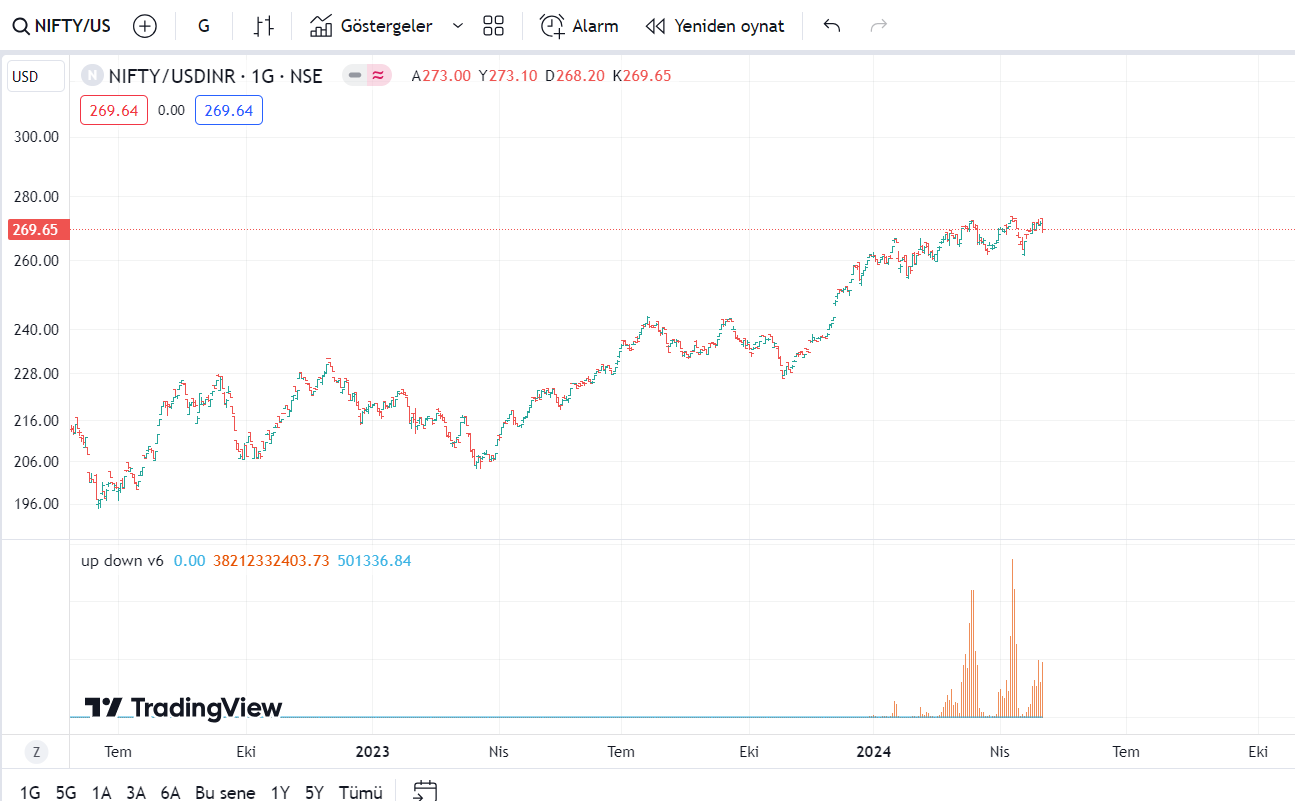Click the go-to-date calendar icon

[x=425, y=791]
